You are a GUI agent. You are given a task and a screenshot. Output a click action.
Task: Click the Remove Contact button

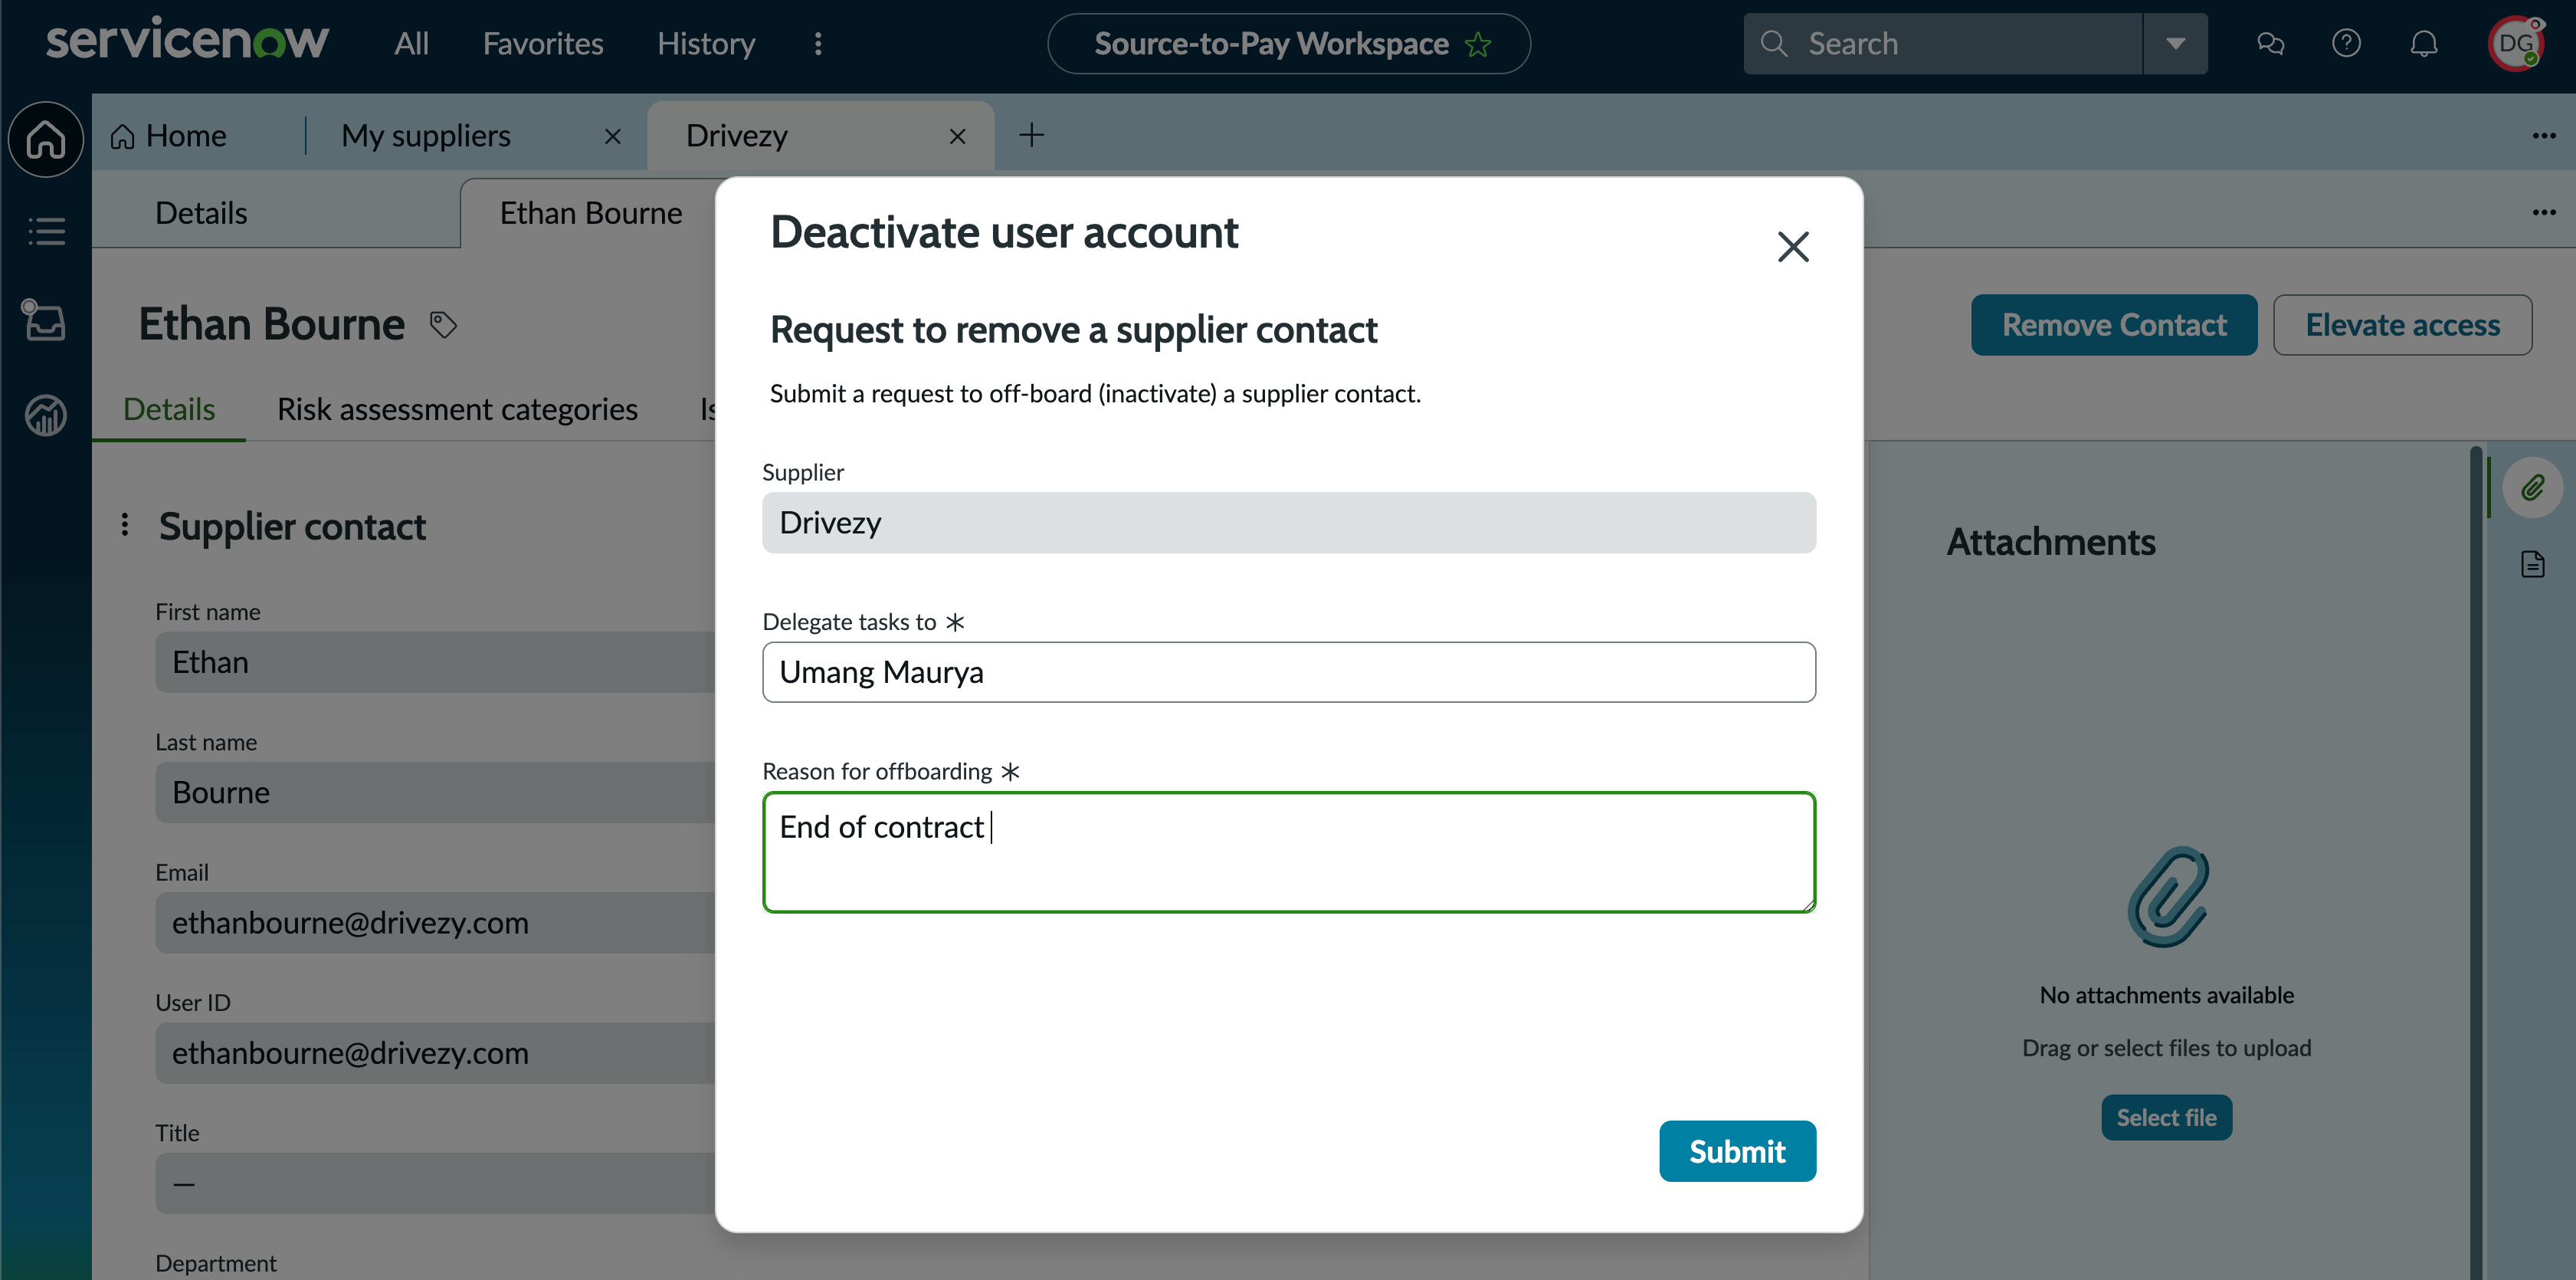point(2114,325)
